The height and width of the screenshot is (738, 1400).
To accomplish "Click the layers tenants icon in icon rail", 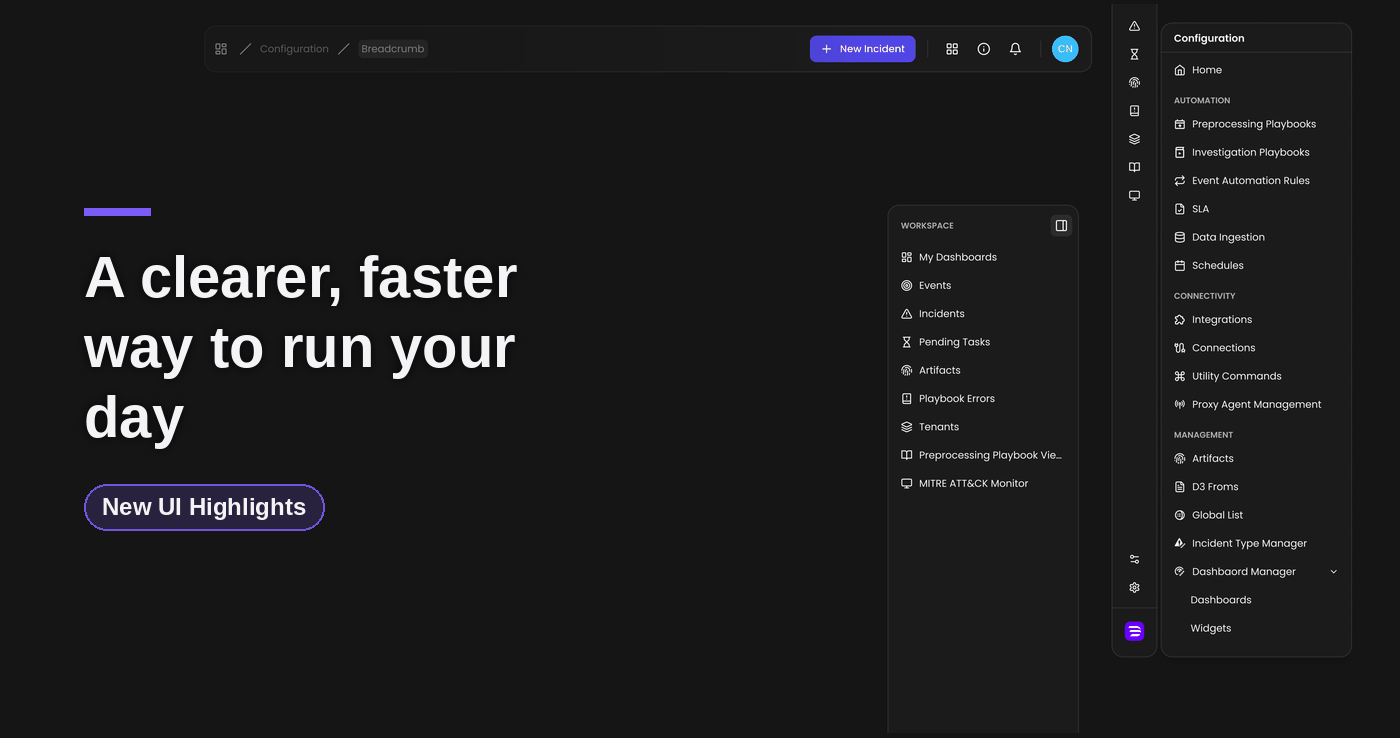I will point(1134,139).
